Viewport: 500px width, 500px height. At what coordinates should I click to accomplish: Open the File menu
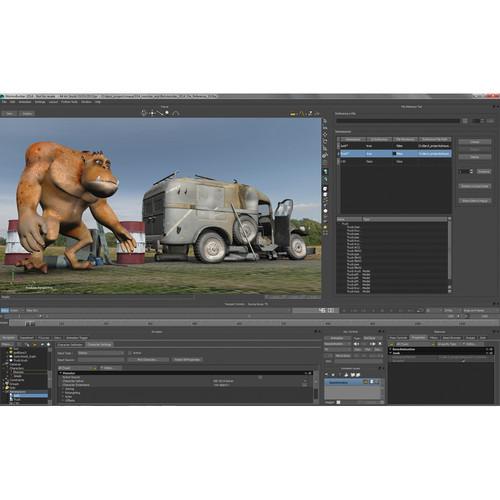4,102
